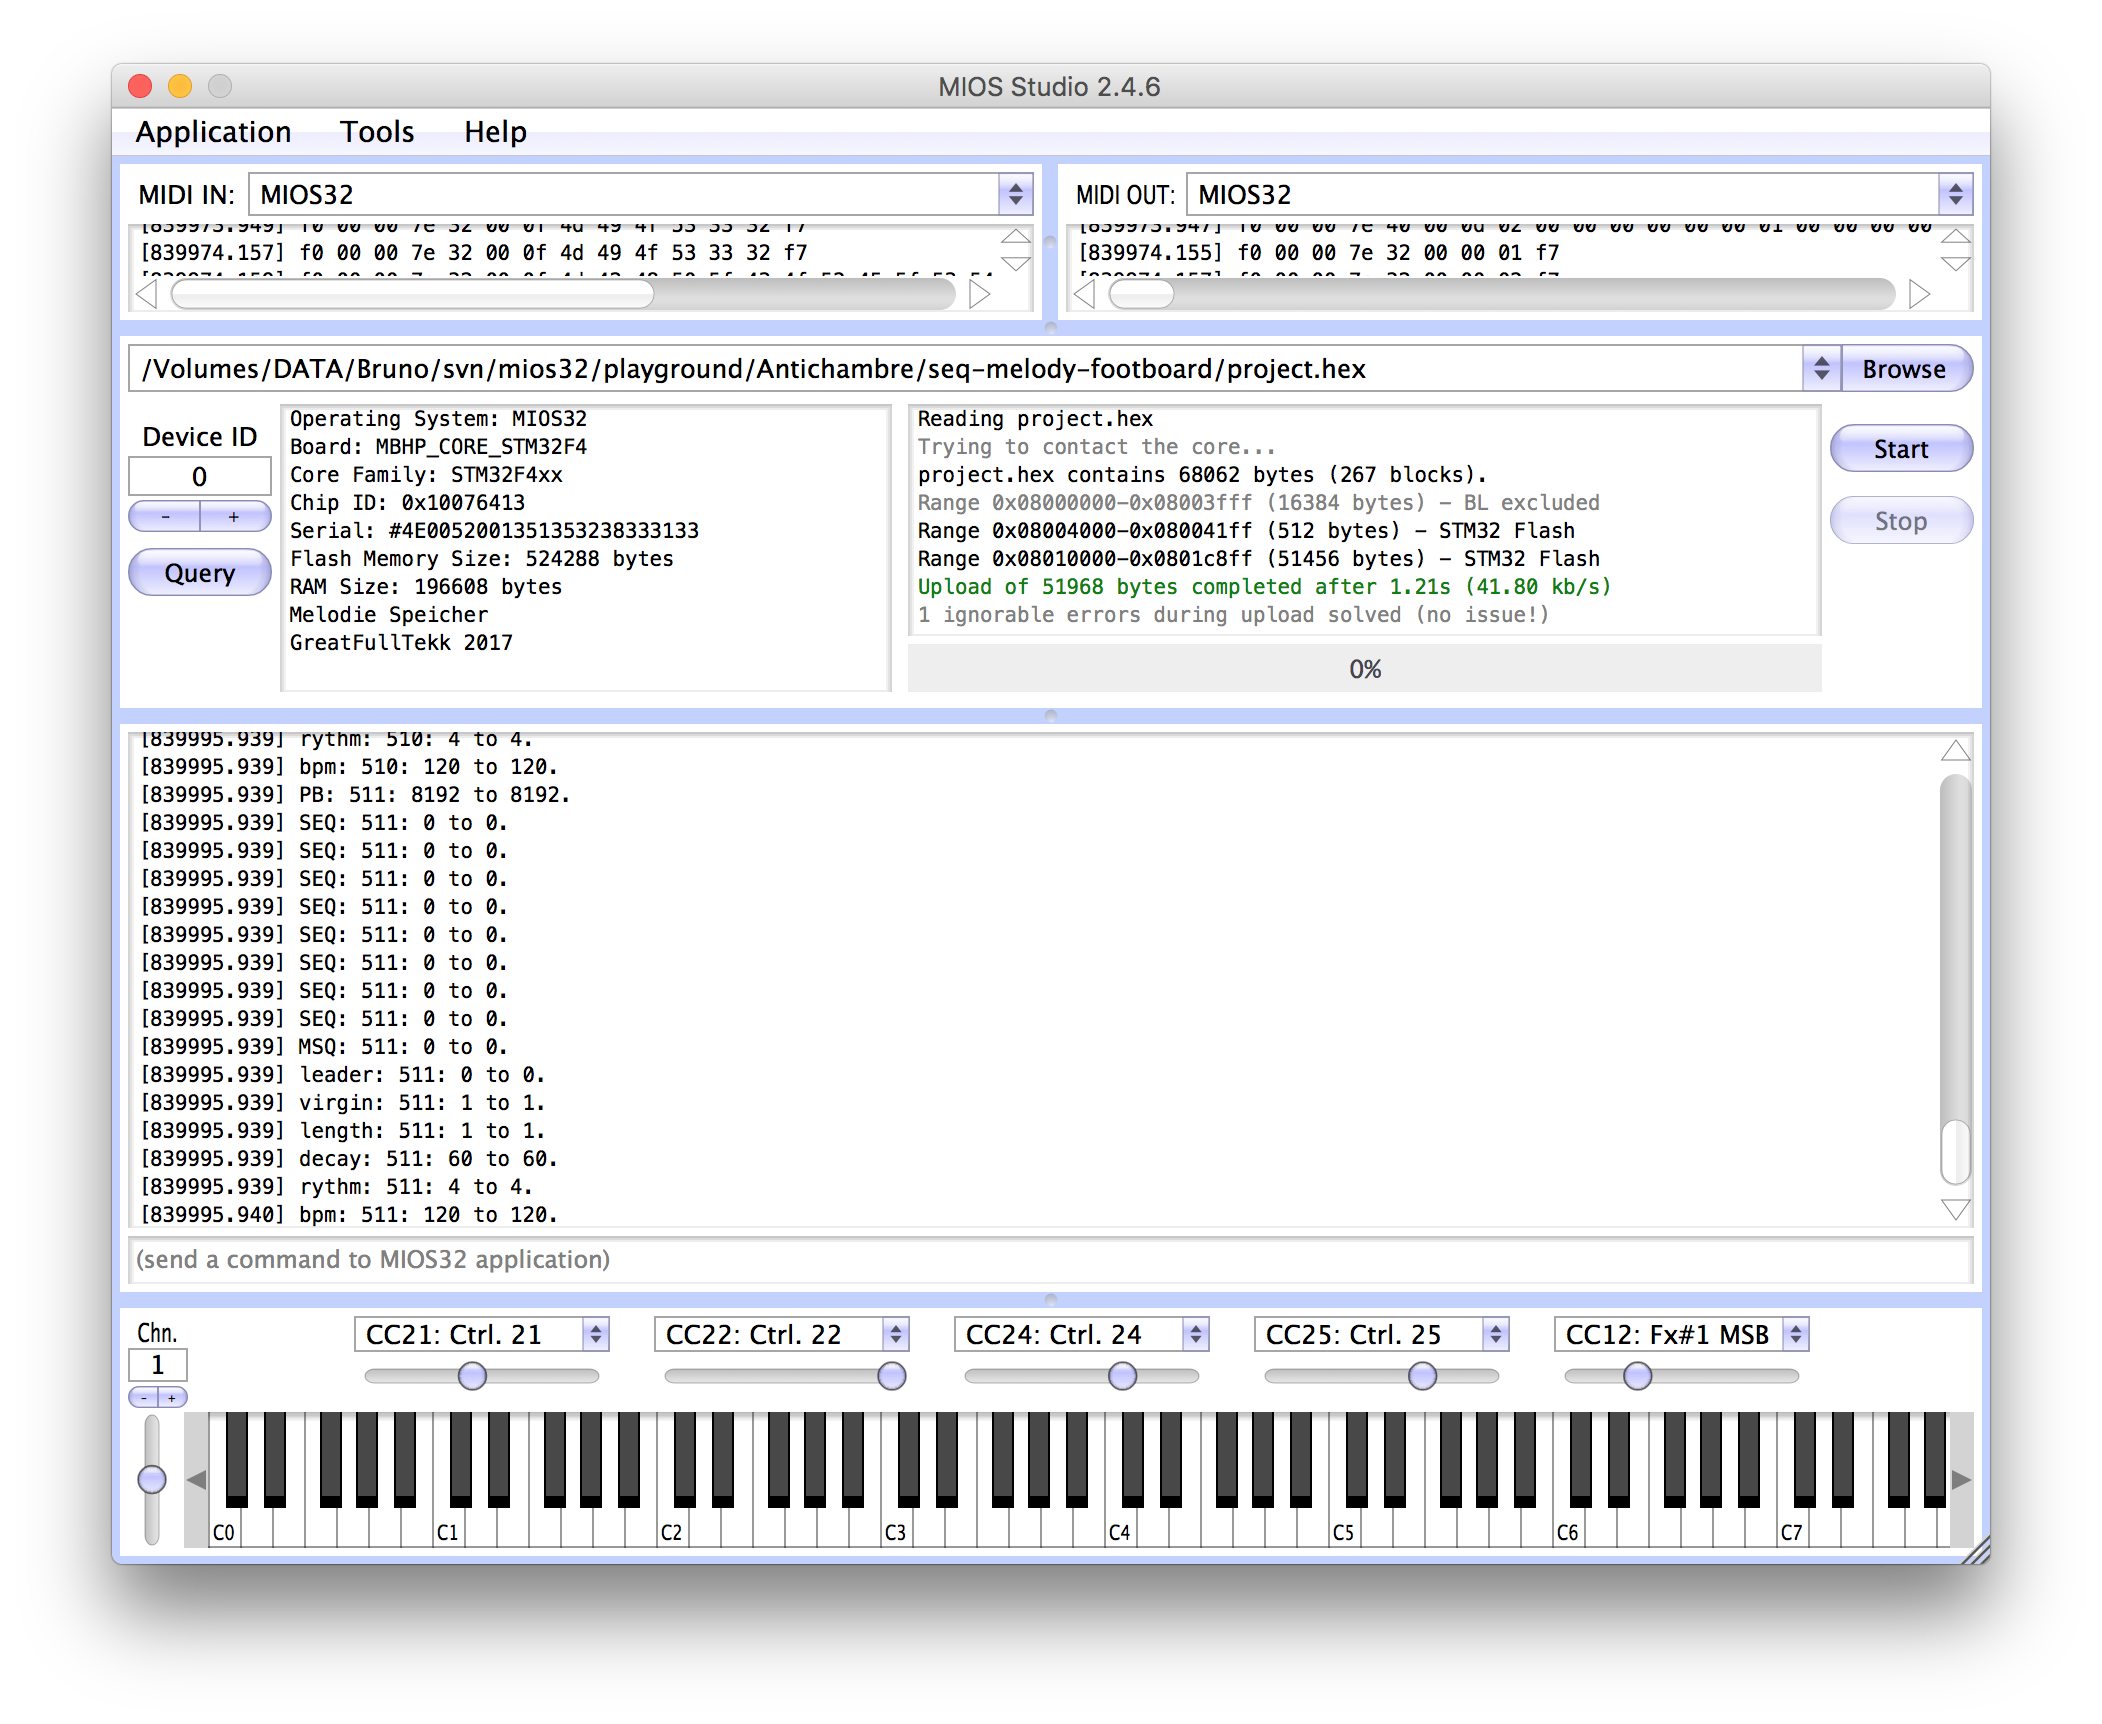The width and height of the screenshot is (2102, 1724).
Task: Open the Tools menu
Action: pyautogui.click(x=377, y=132)
